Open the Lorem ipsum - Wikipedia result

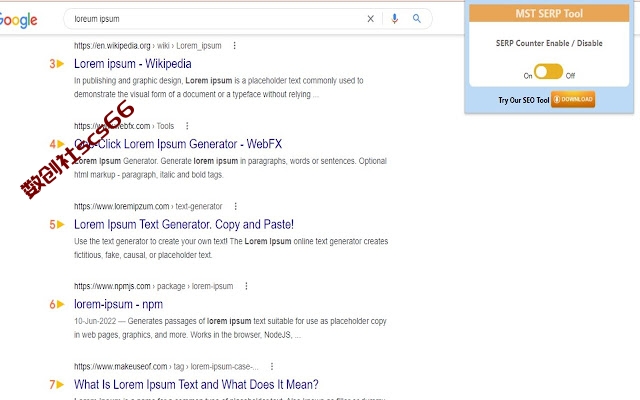tap(133, 64)
